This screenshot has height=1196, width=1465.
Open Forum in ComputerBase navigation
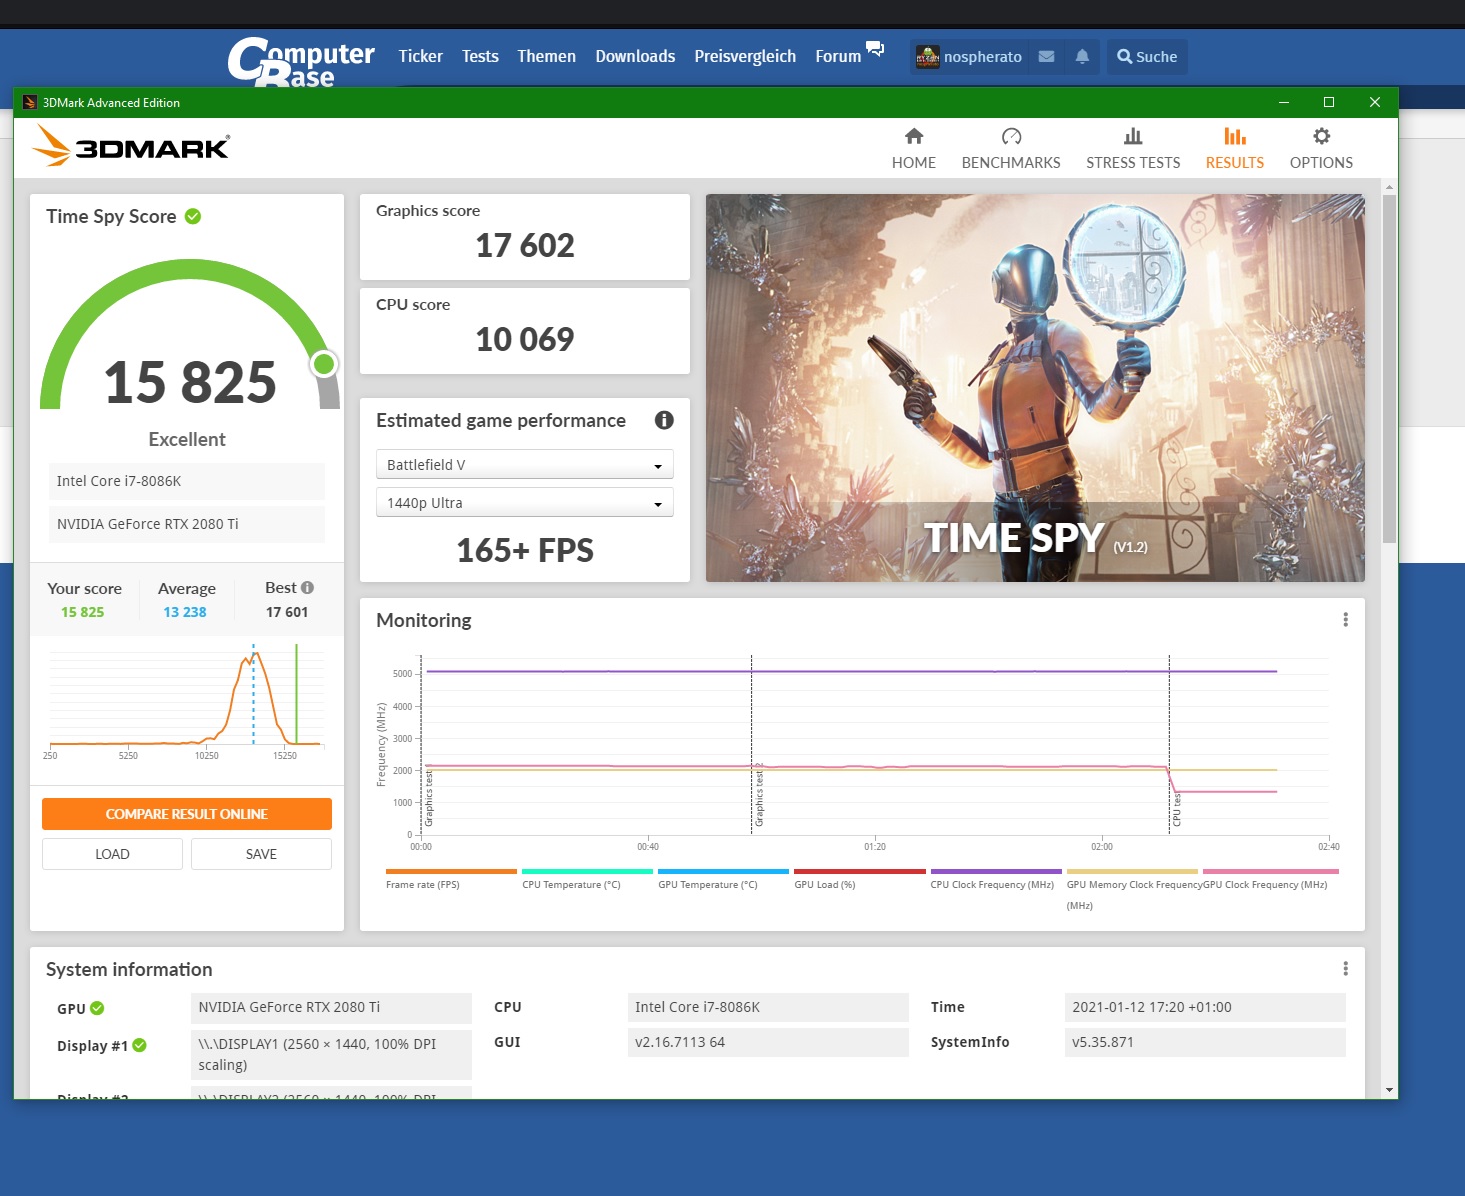coord(838,57)
